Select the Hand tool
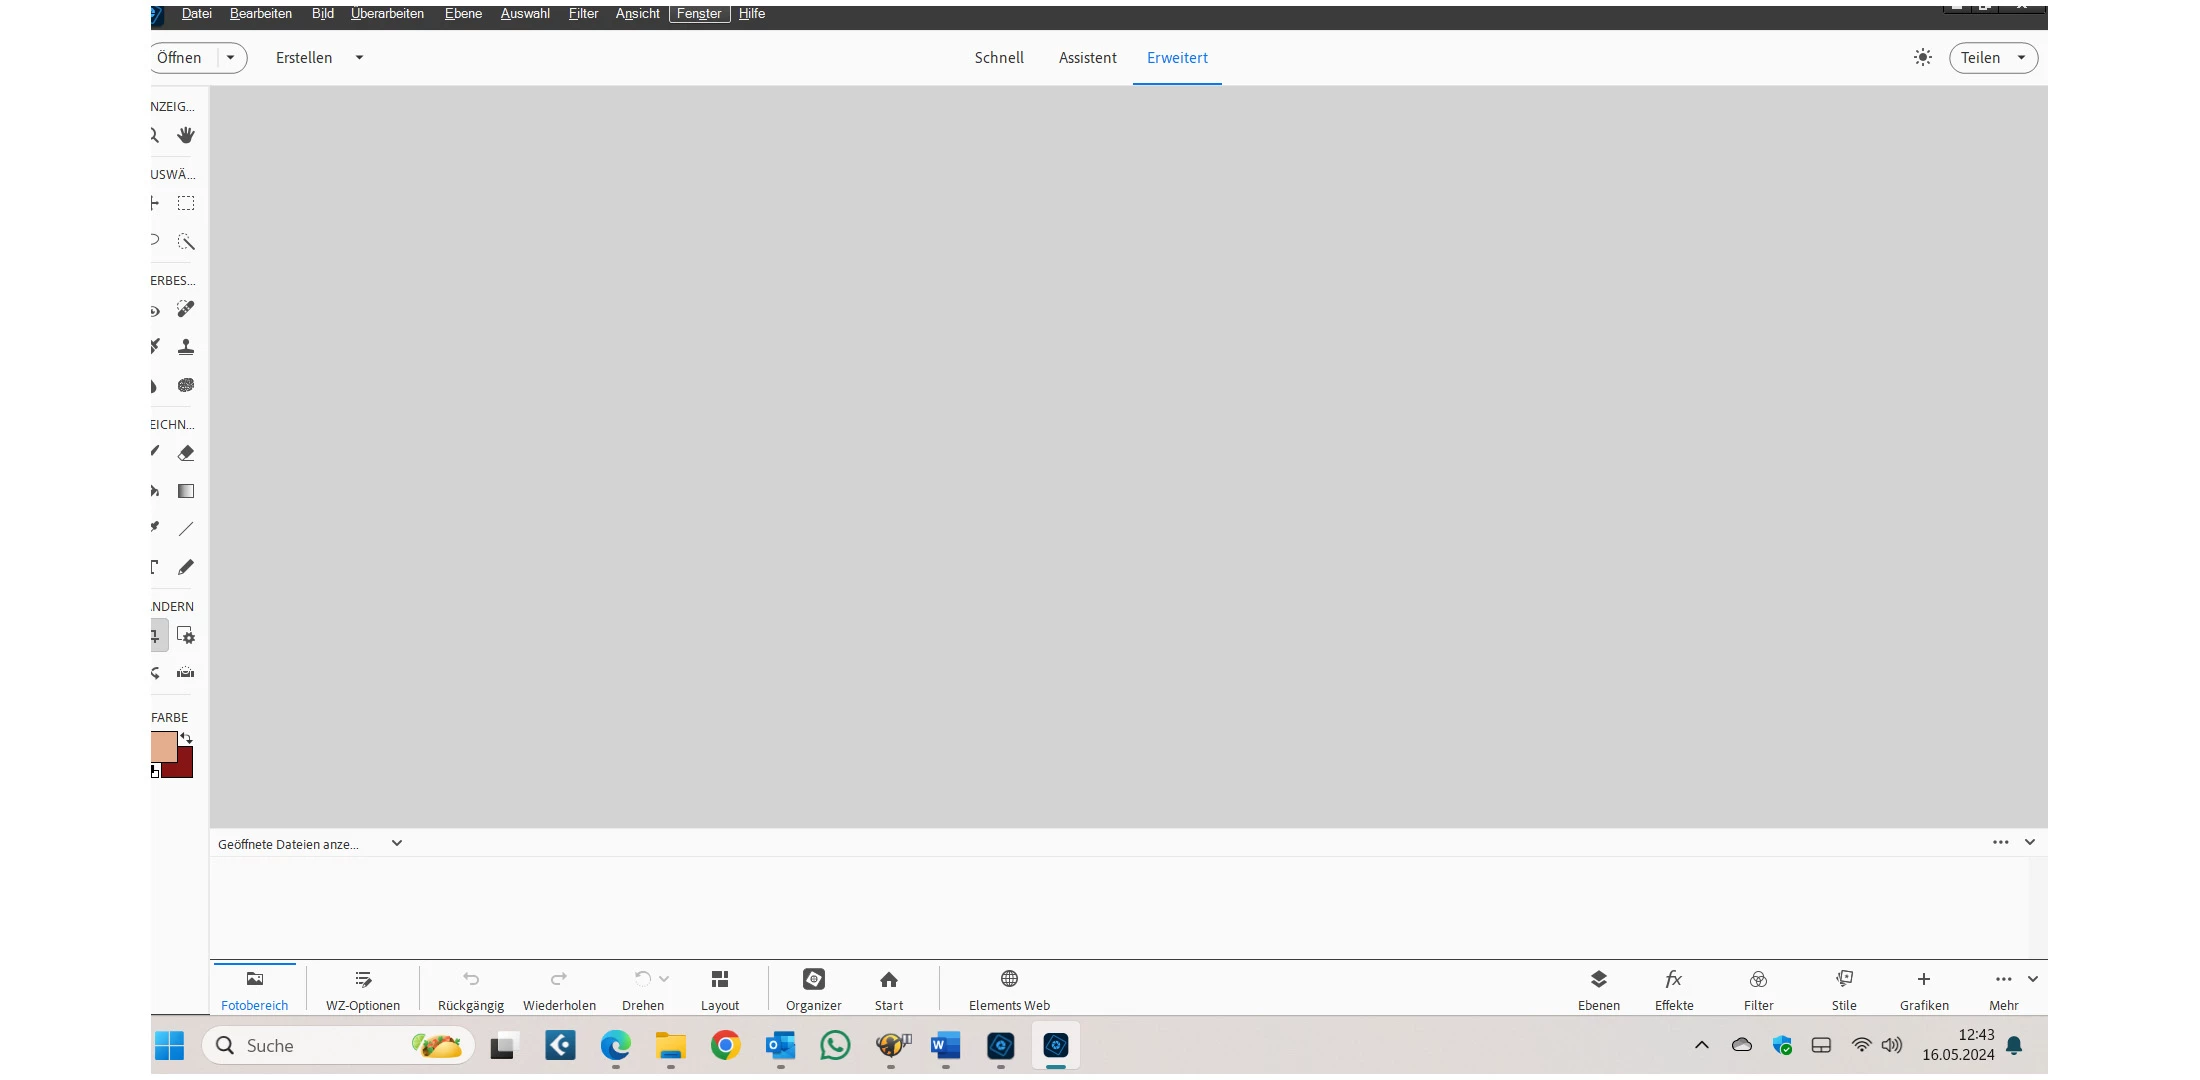The height and width of the screenshot is (1080, 2200). [186, 135]
